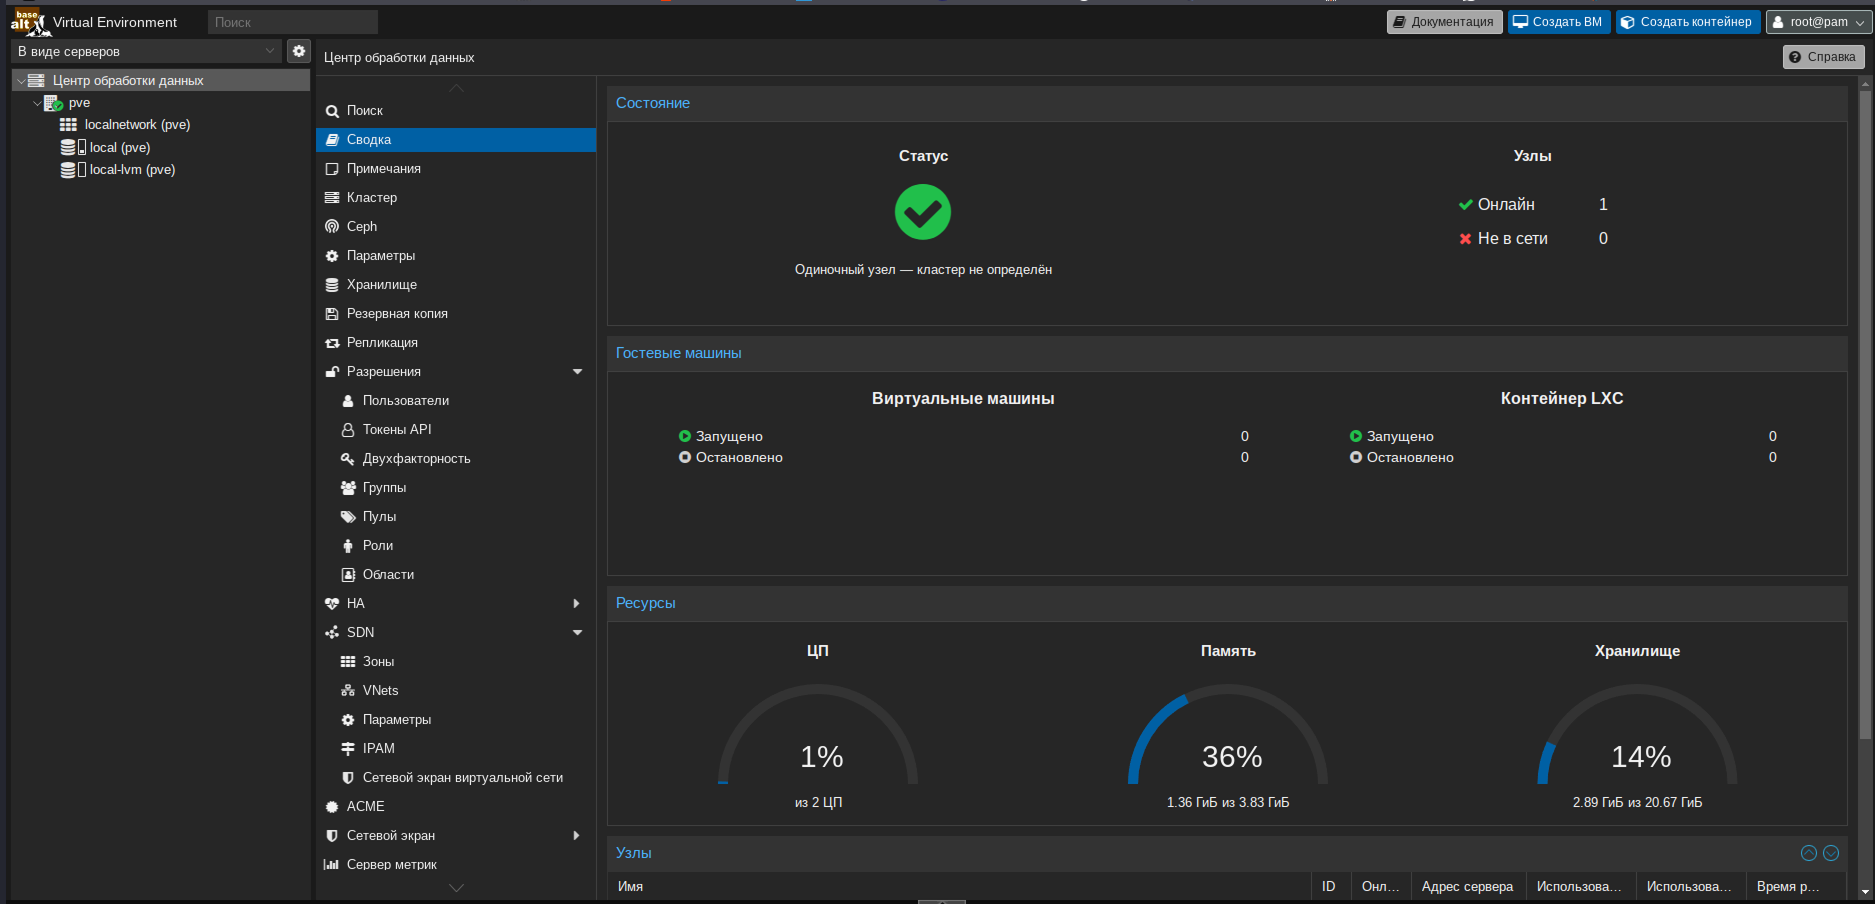Click the Replication (Репликация) icon

coord(332,343)
